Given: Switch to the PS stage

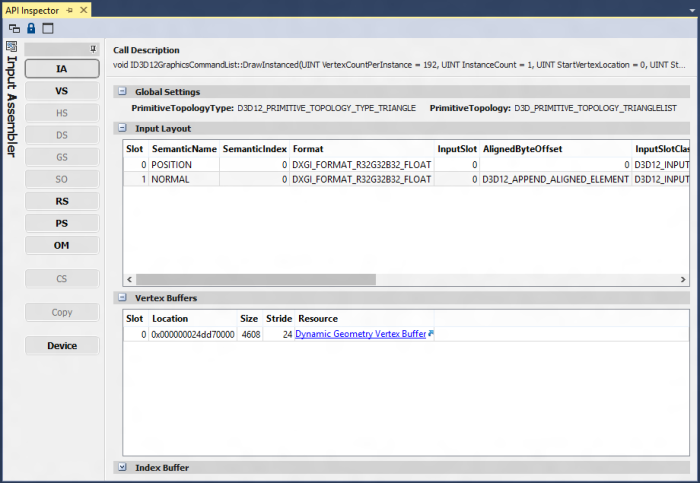Looking at the screenshot, I should point(62,223).
